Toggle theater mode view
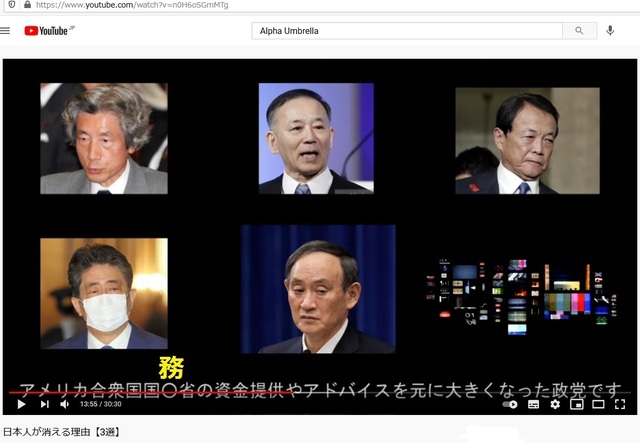 (x=598, y=404)
